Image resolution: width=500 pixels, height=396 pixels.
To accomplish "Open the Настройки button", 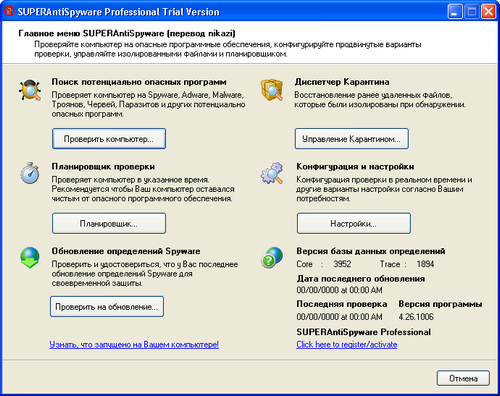I will 354,223.
